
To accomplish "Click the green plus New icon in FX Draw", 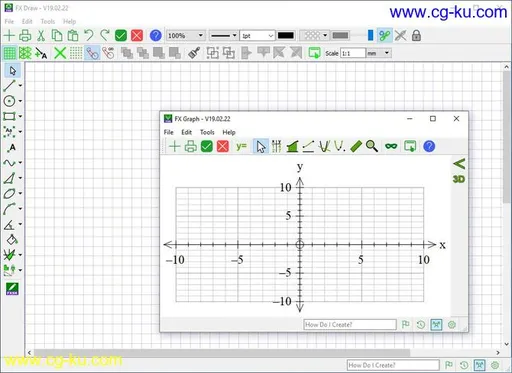I will 9,35.
